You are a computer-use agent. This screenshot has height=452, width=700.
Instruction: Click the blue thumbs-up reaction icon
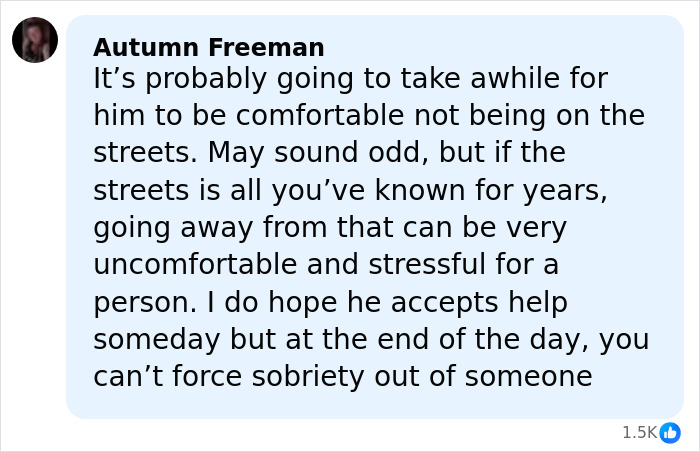(x=670, y=432)
